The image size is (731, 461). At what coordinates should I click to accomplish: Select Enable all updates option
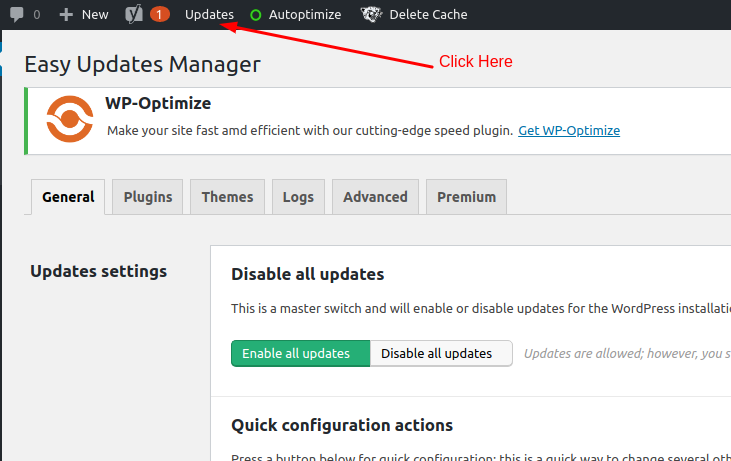pos(301,353)
